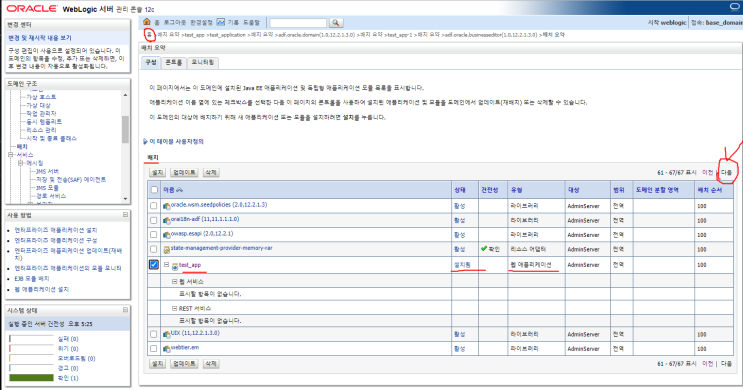Select JMS 서버 tree item
Screen dimensions: 743x390
47,171
